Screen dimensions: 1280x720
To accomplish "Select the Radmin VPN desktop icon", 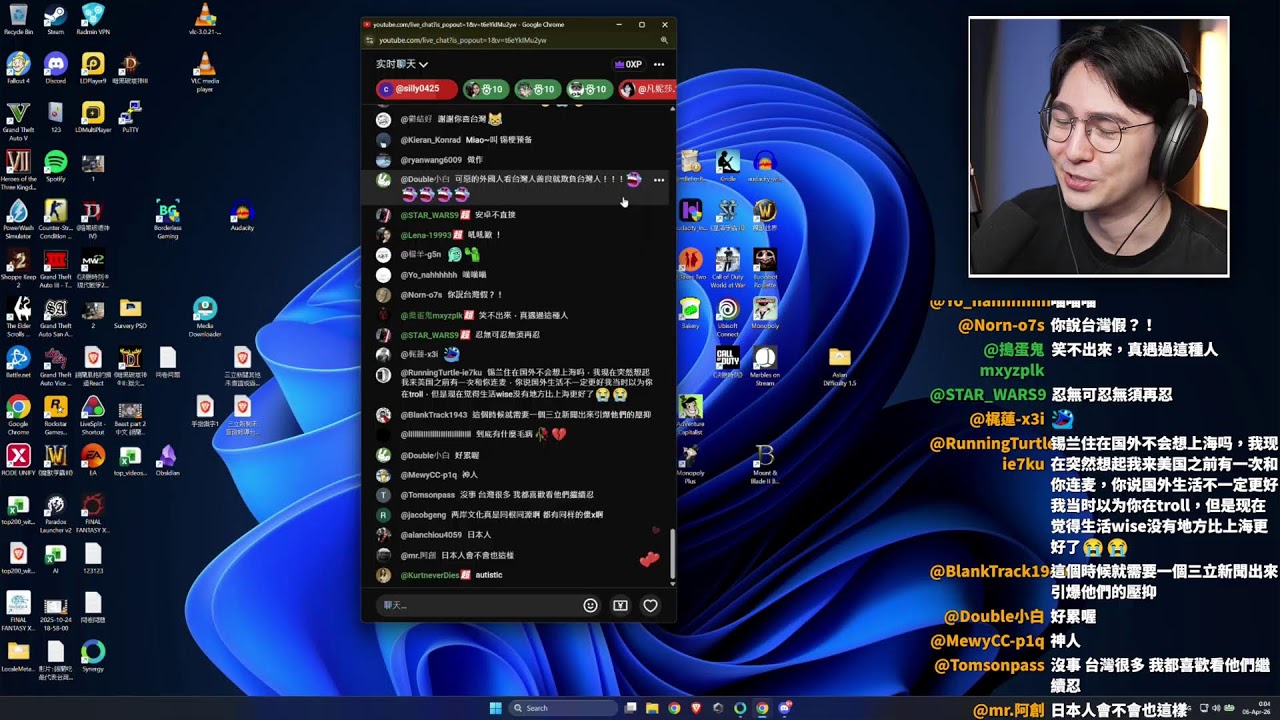I will tap(93, 19).
